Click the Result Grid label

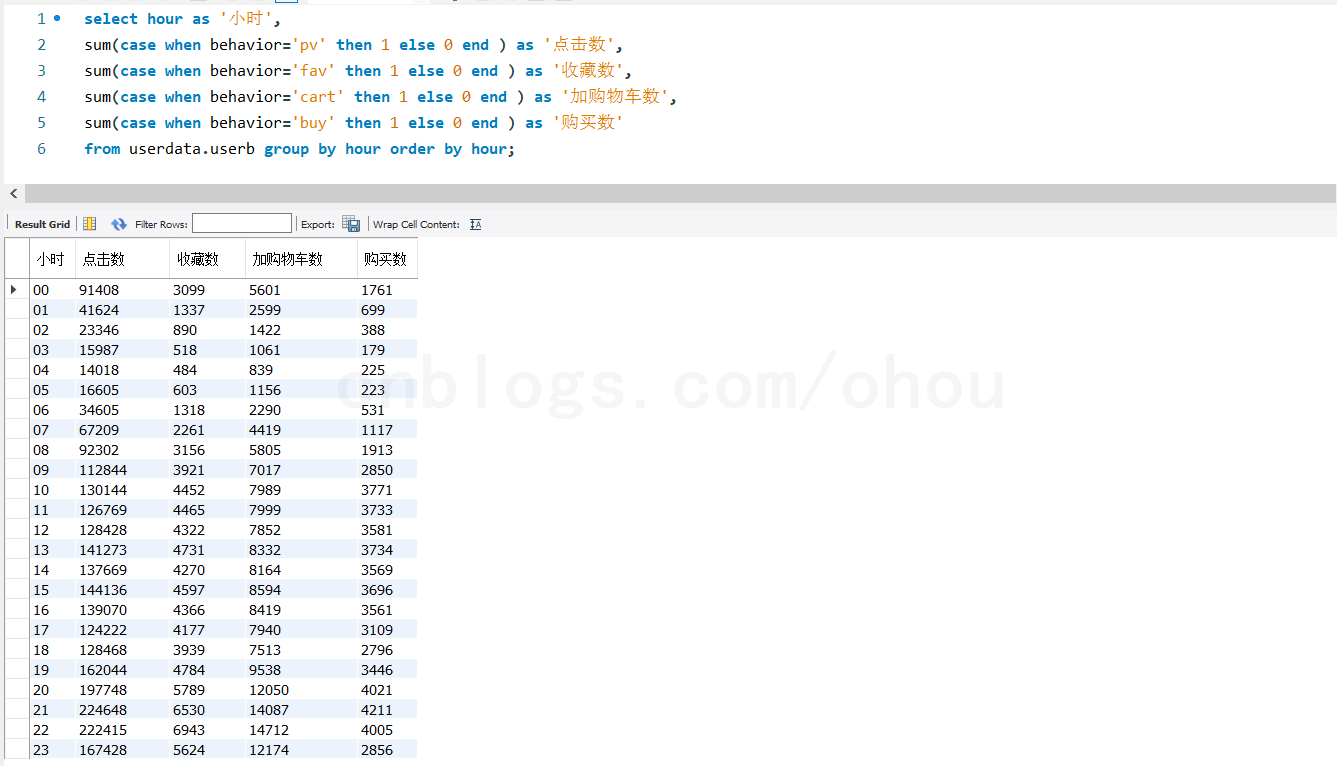tap(42, 224)
